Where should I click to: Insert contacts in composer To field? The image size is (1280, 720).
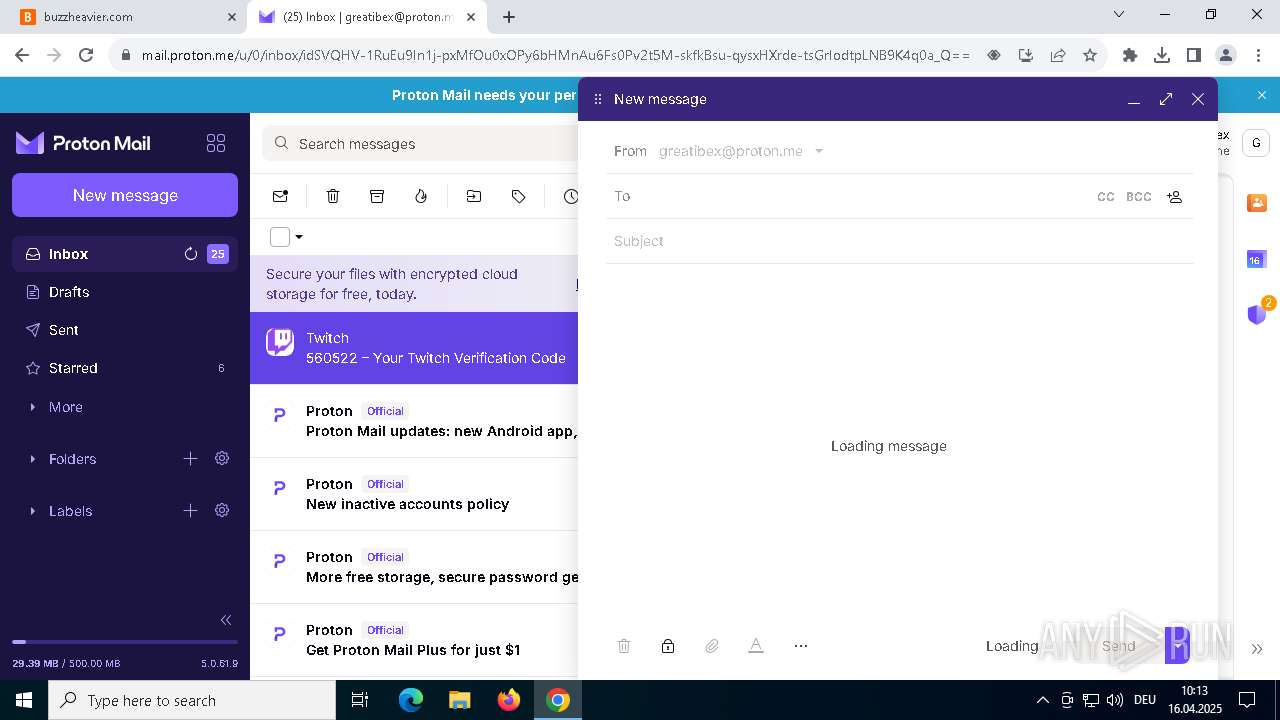click(1175, 197)
